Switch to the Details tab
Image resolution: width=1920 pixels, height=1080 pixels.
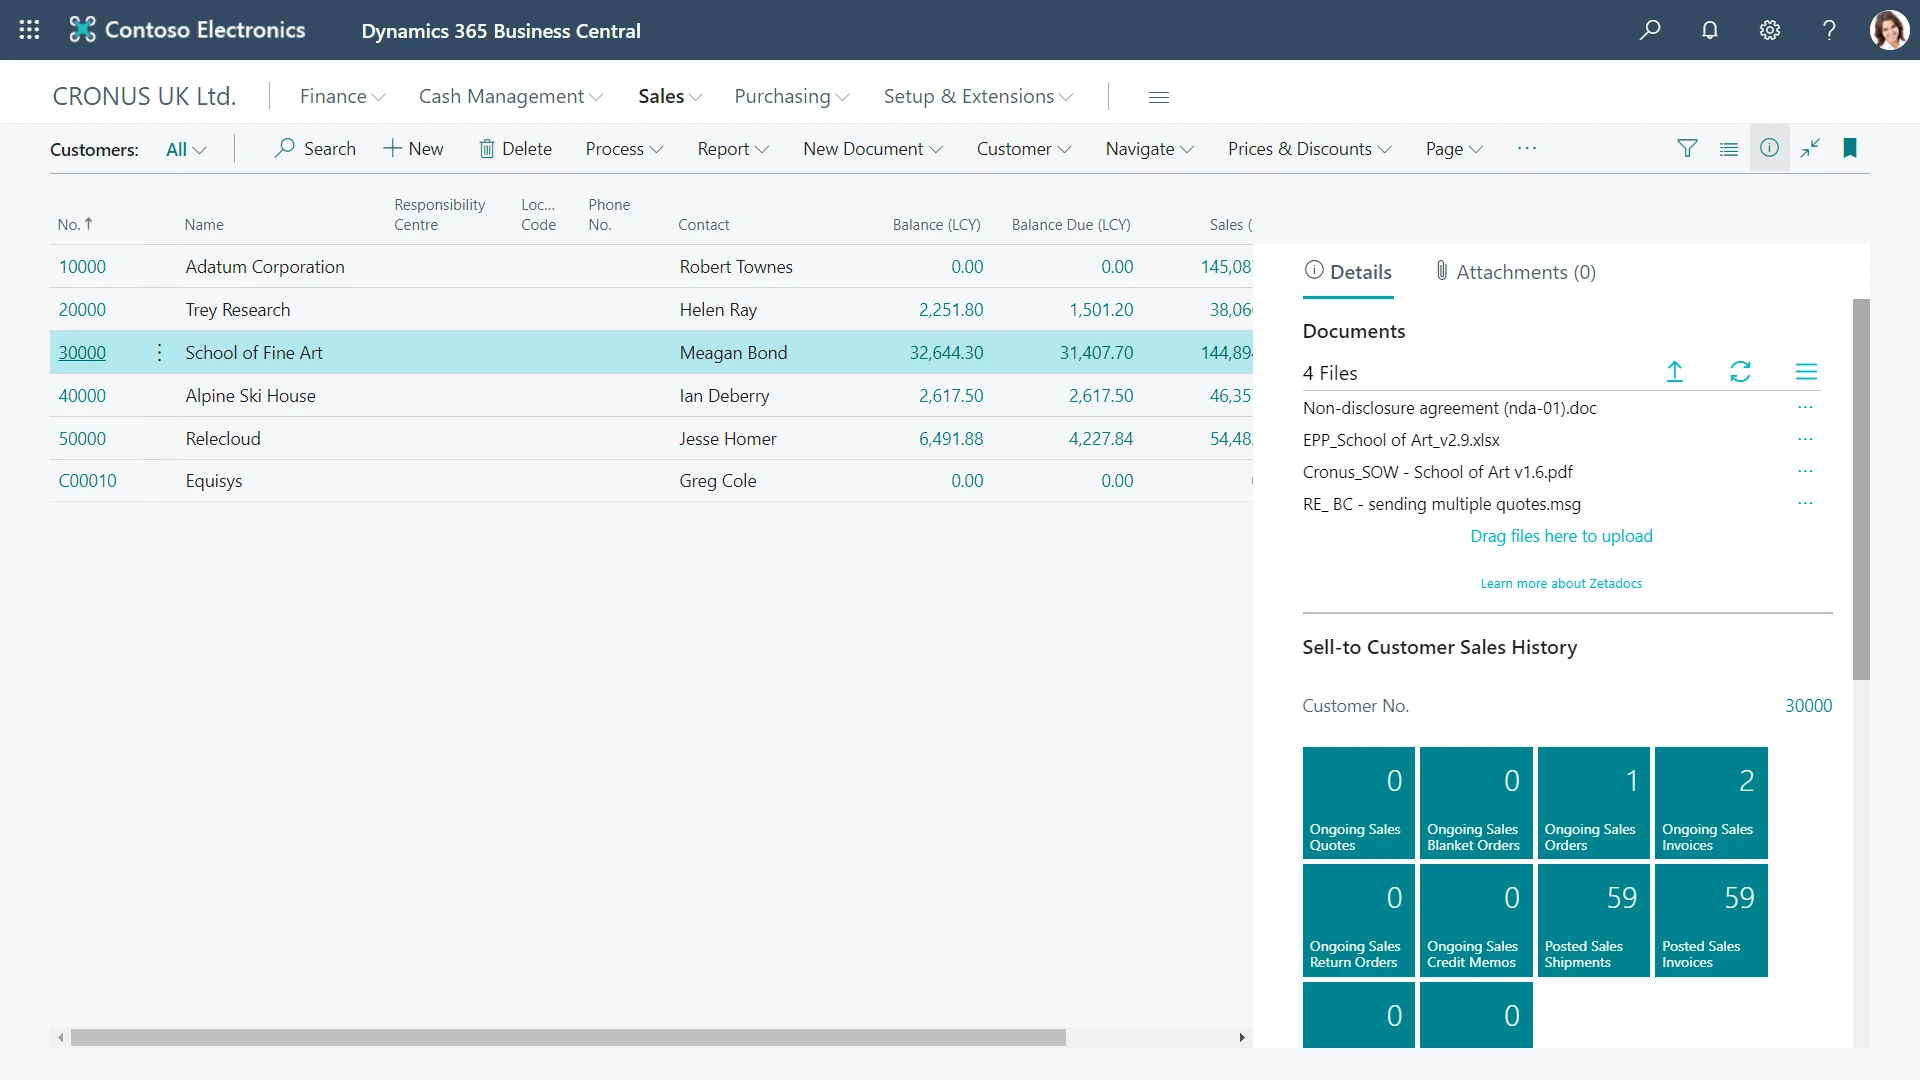[1348, 272]
